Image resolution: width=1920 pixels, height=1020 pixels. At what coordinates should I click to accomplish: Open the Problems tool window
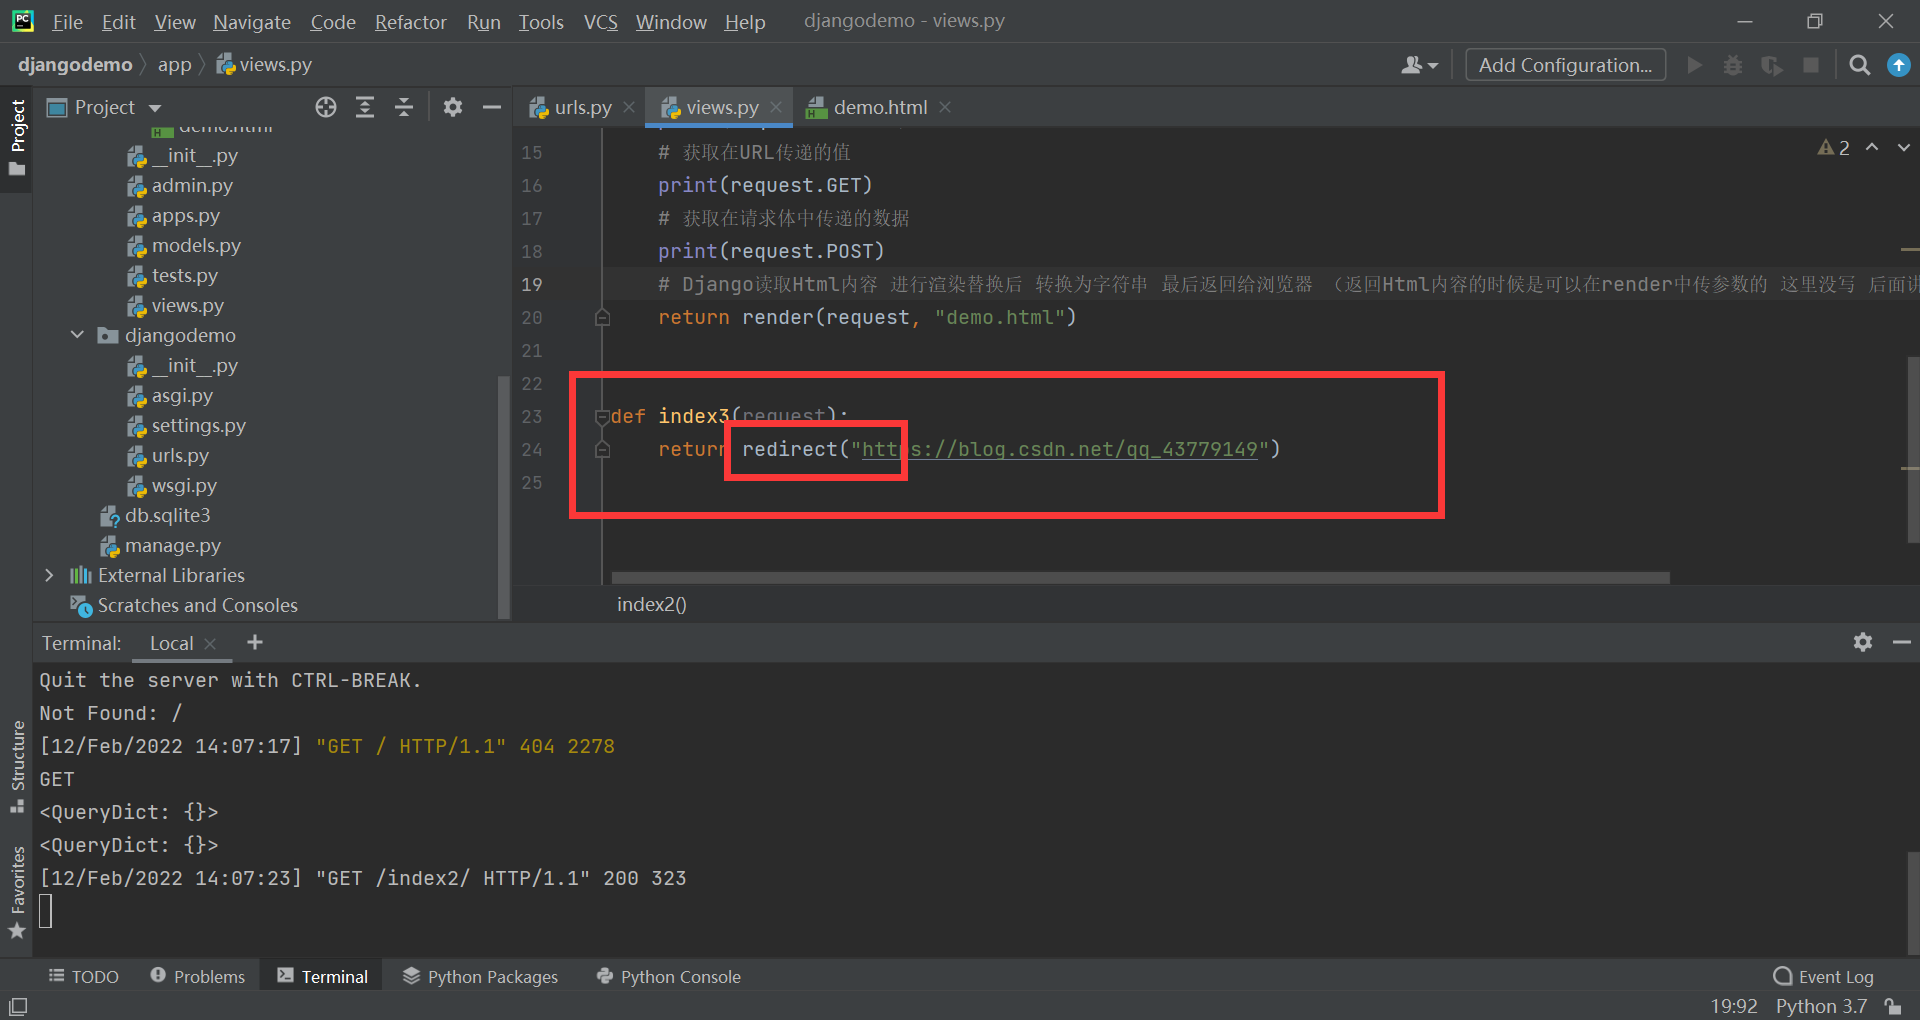[x=197, y=976]
